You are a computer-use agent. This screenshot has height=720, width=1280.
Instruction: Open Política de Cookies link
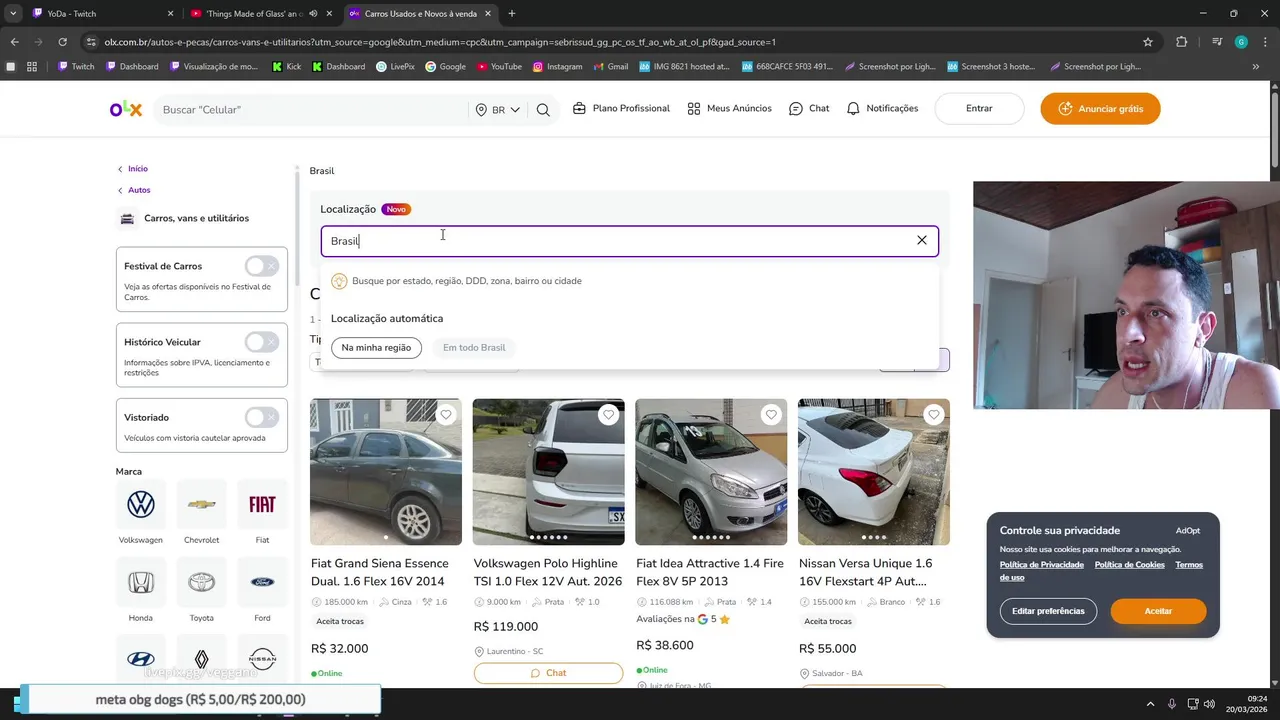1130,565
